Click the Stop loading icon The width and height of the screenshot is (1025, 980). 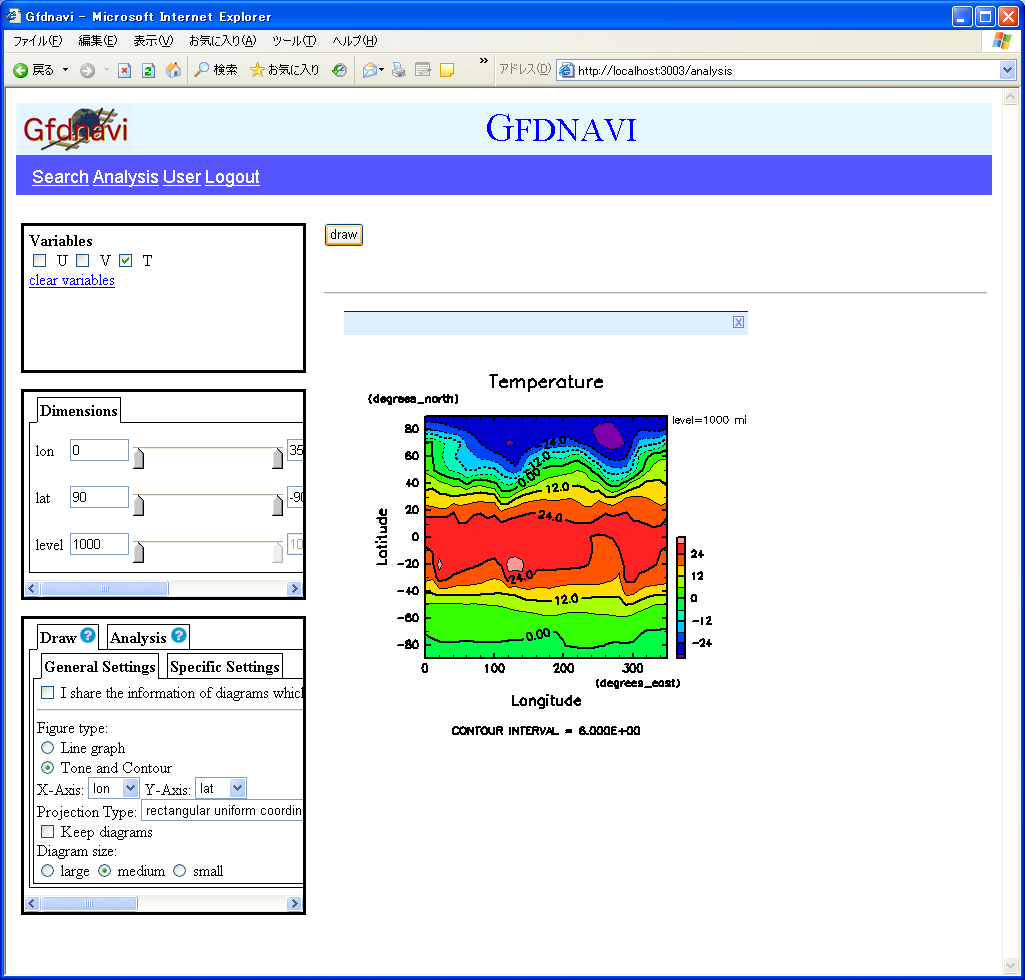(124, 70)
